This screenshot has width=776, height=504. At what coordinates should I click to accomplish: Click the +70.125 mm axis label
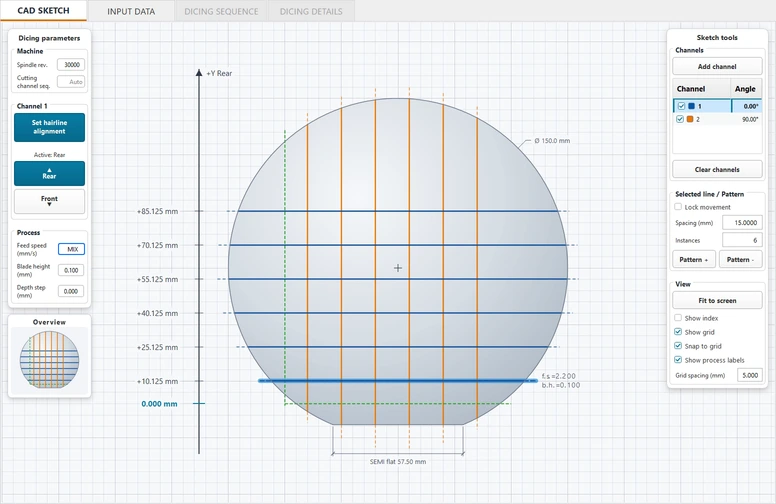(157, 245)
